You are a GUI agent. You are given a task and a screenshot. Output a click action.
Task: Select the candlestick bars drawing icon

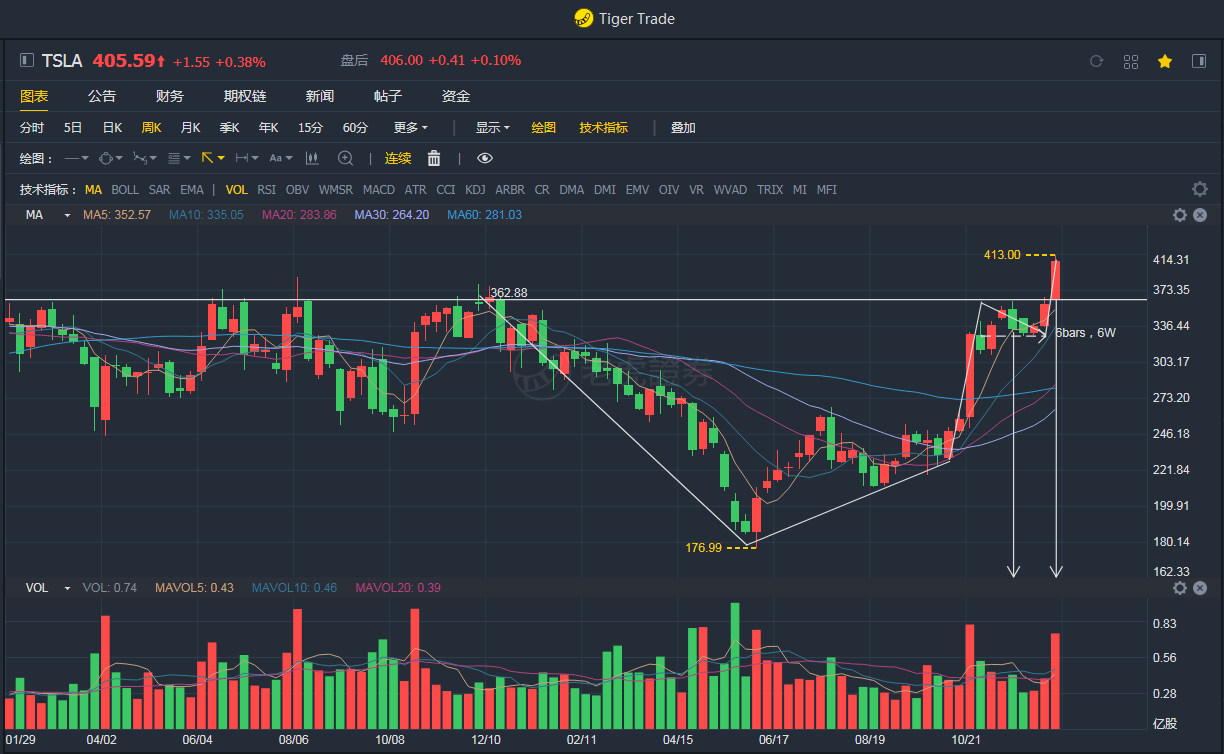pos(312,158)
